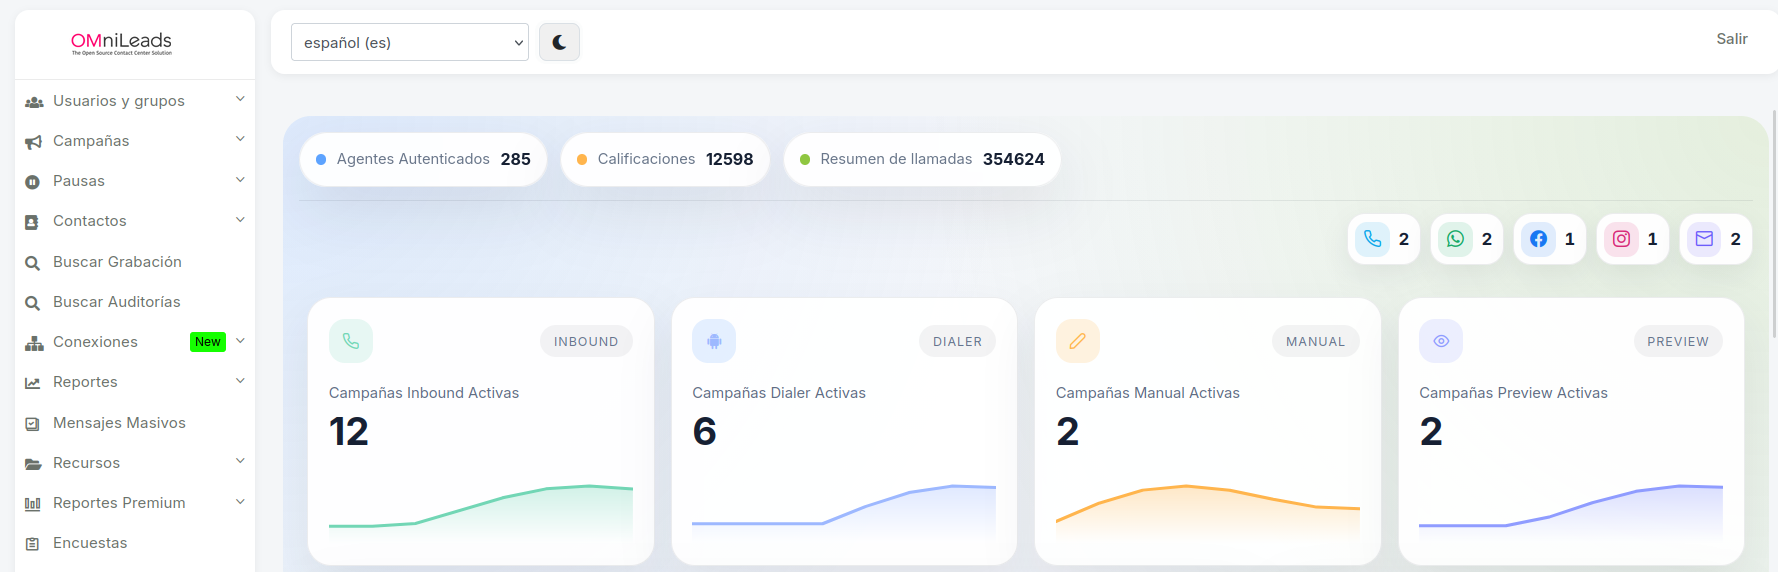Click the INBOUND badge
1778x572 pixels.
[x=586, y=341]
